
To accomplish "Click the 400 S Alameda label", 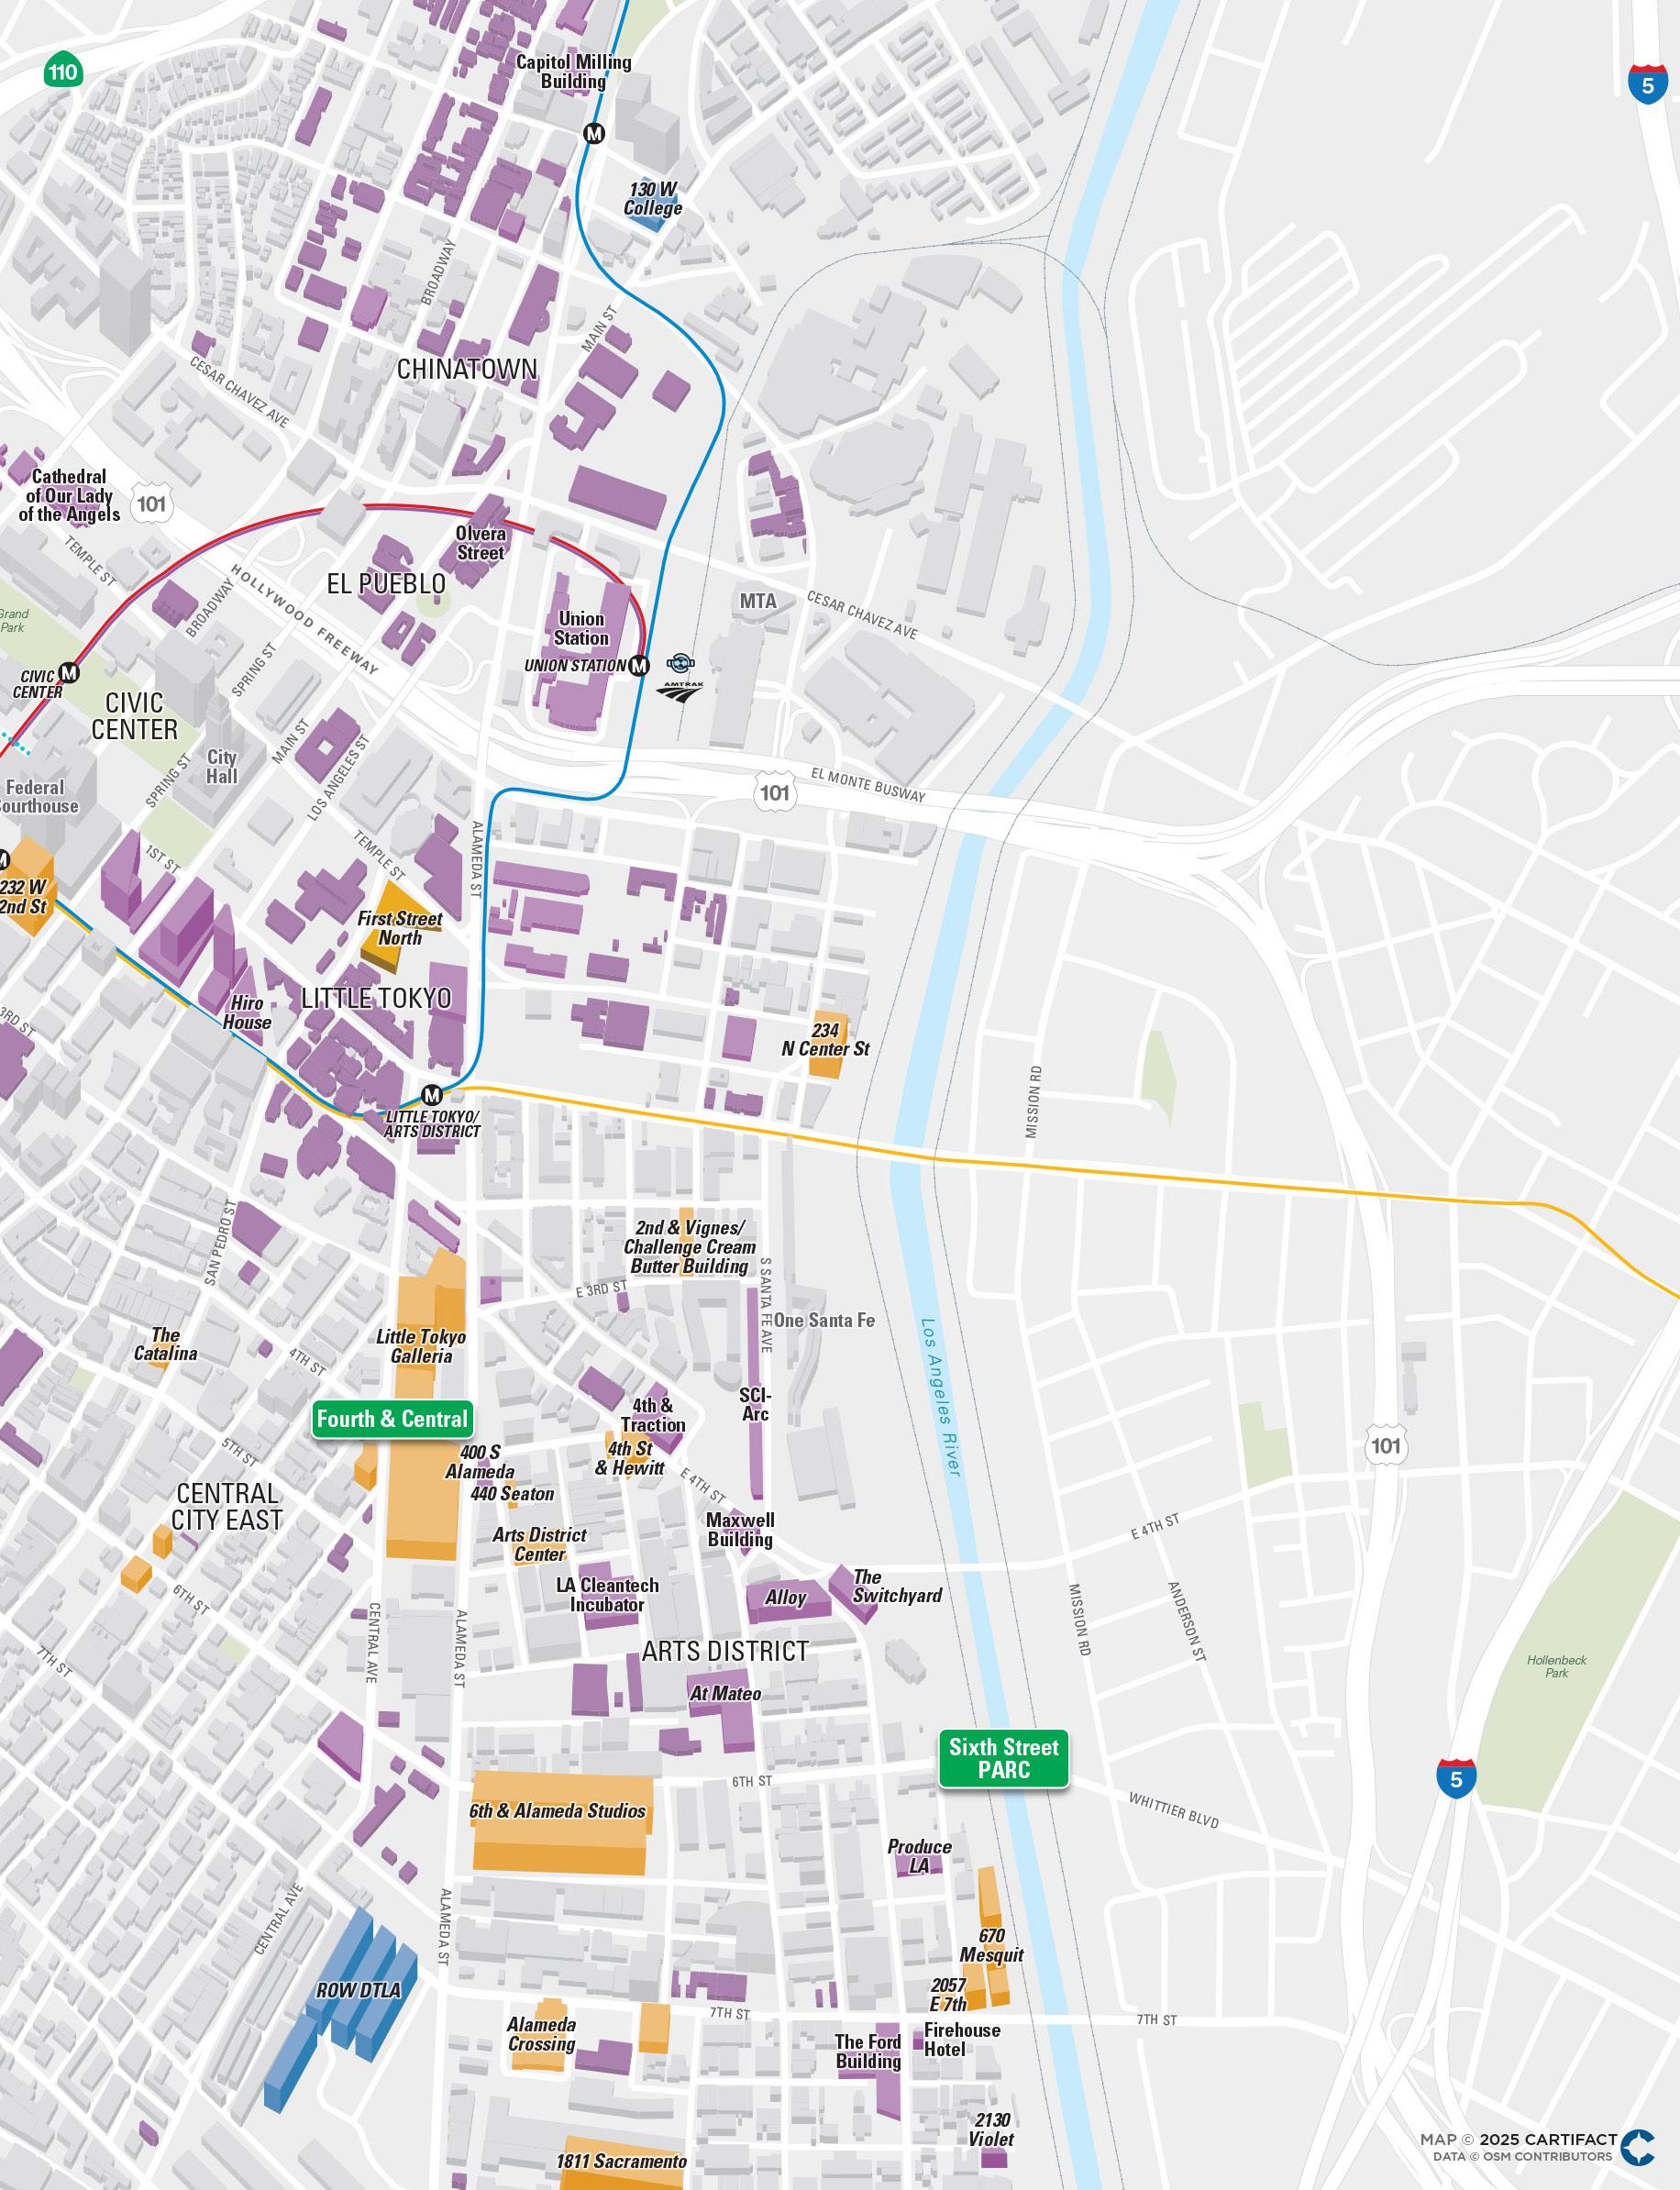I will click(480, 1462).
